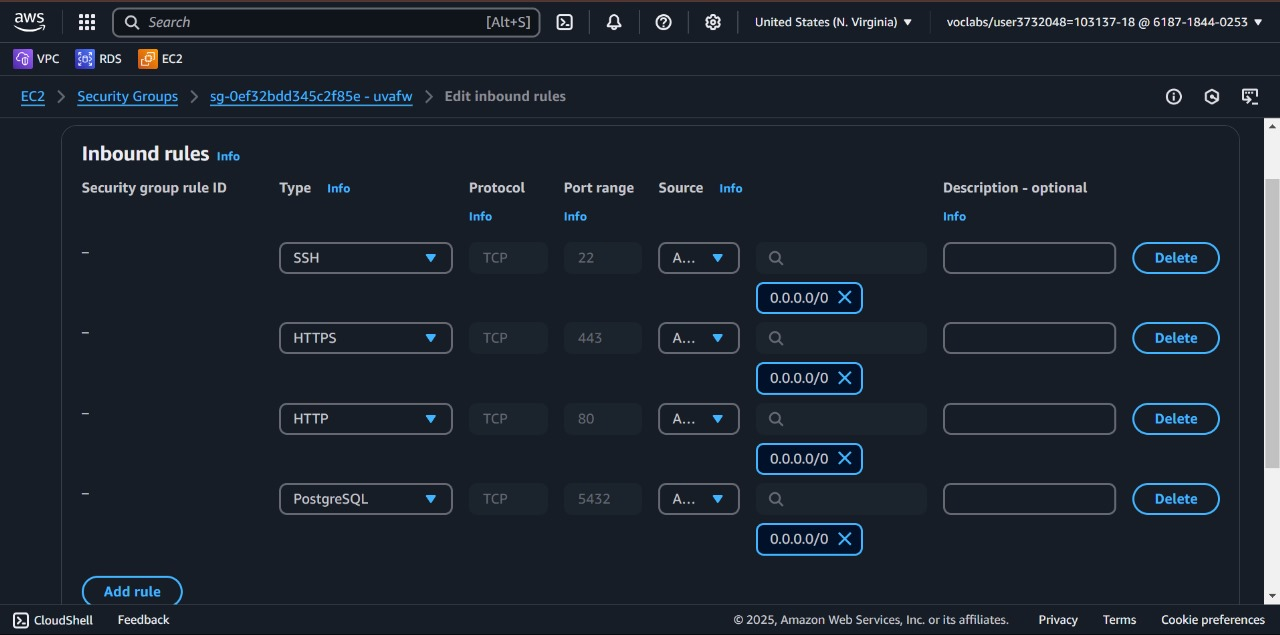This screenshot has height=635, width=1280.
Task: Remove 0.0.0.0/0 from SSH rule
Action: click(x=845, y=298)
